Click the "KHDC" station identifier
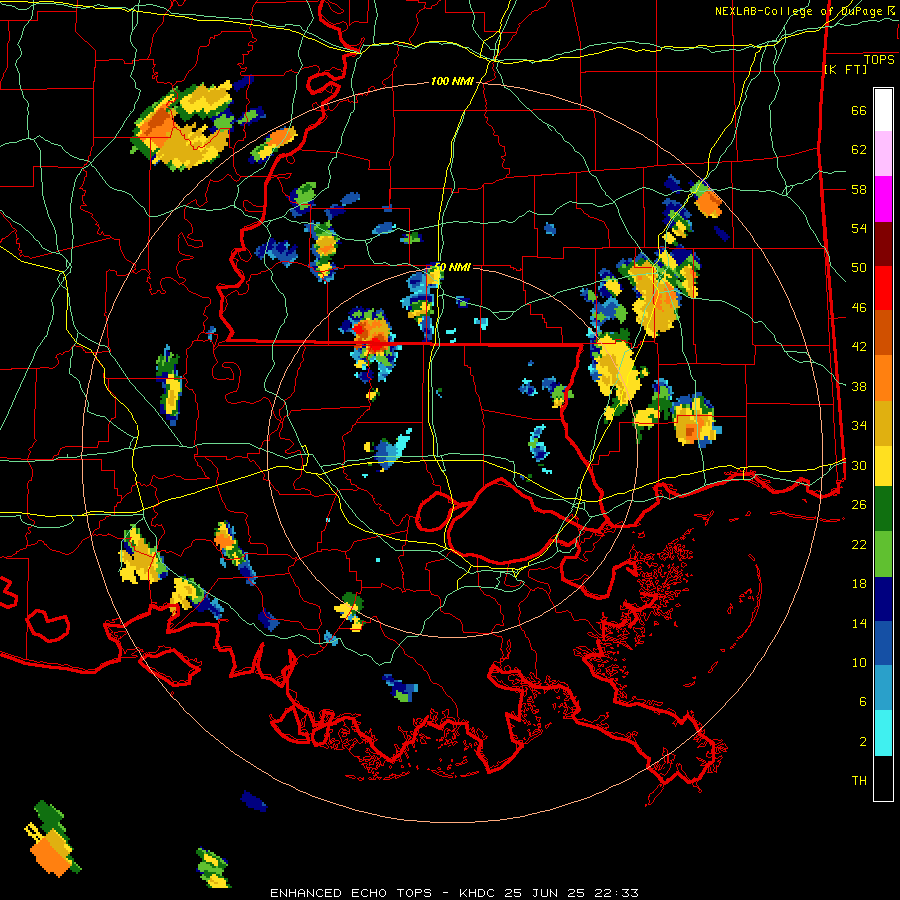 click(x=478, y=893)
